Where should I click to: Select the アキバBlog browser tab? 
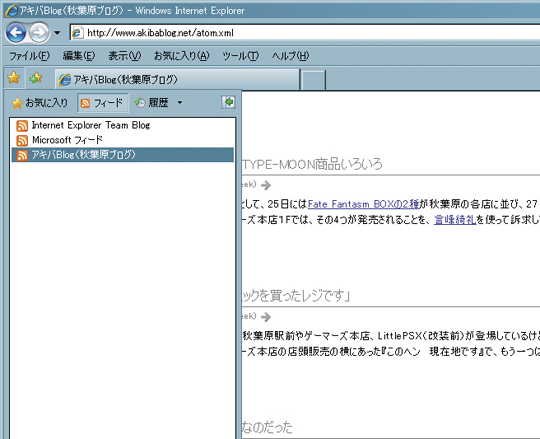click(x=177, y=80)
